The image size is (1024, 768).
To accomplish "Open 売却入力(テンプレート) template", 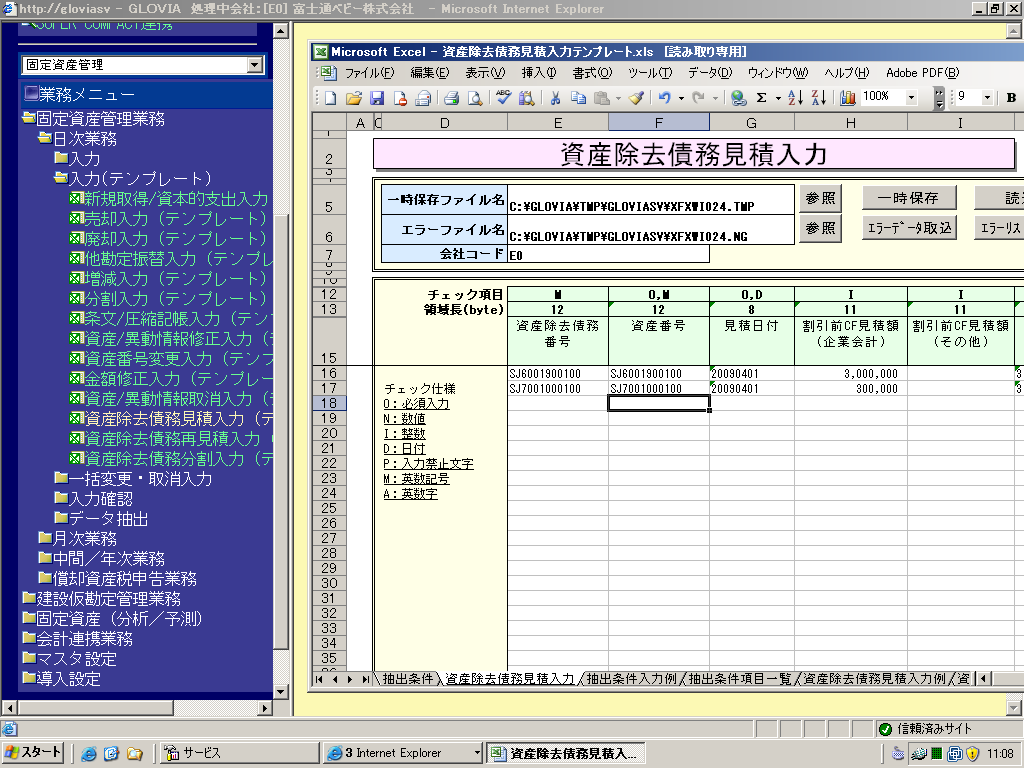I will (168, 219).
